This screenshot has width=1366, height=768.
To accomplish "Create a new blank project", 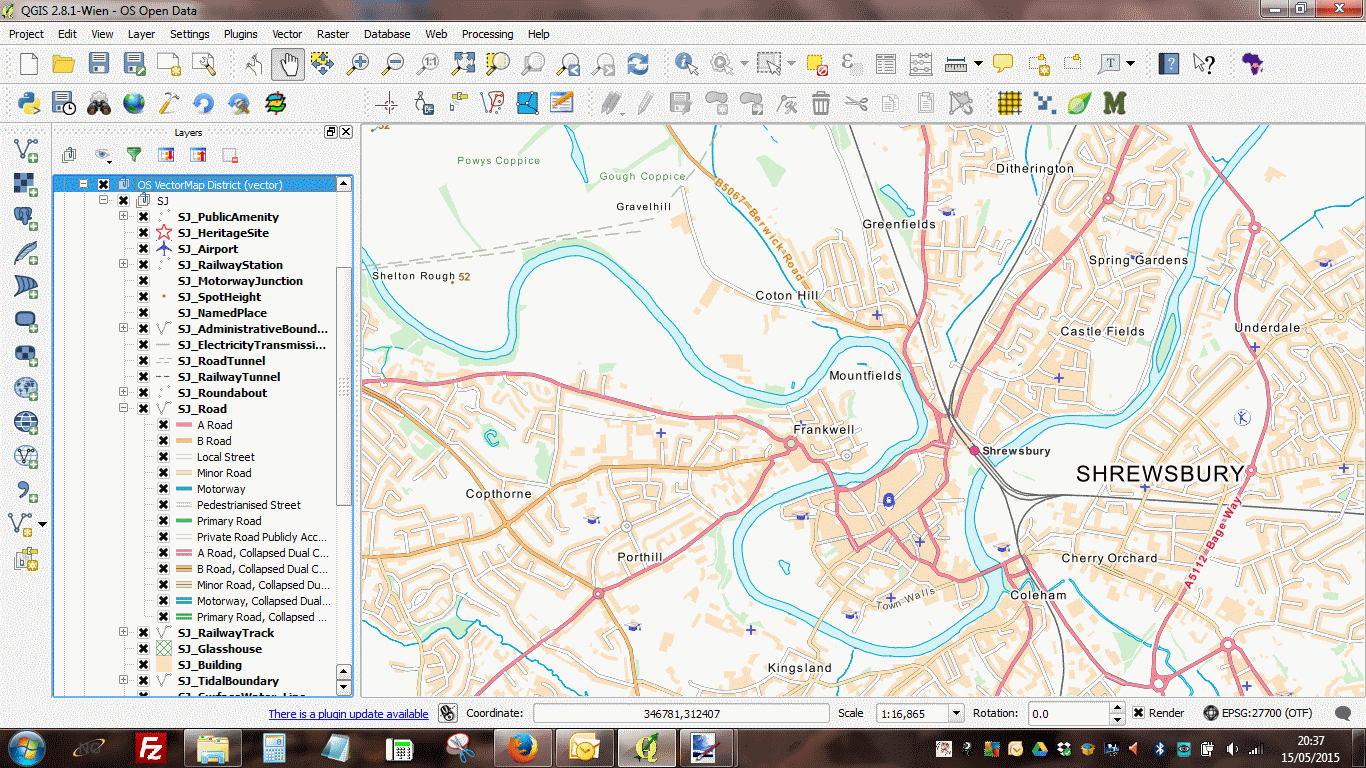I will point(29,64).
